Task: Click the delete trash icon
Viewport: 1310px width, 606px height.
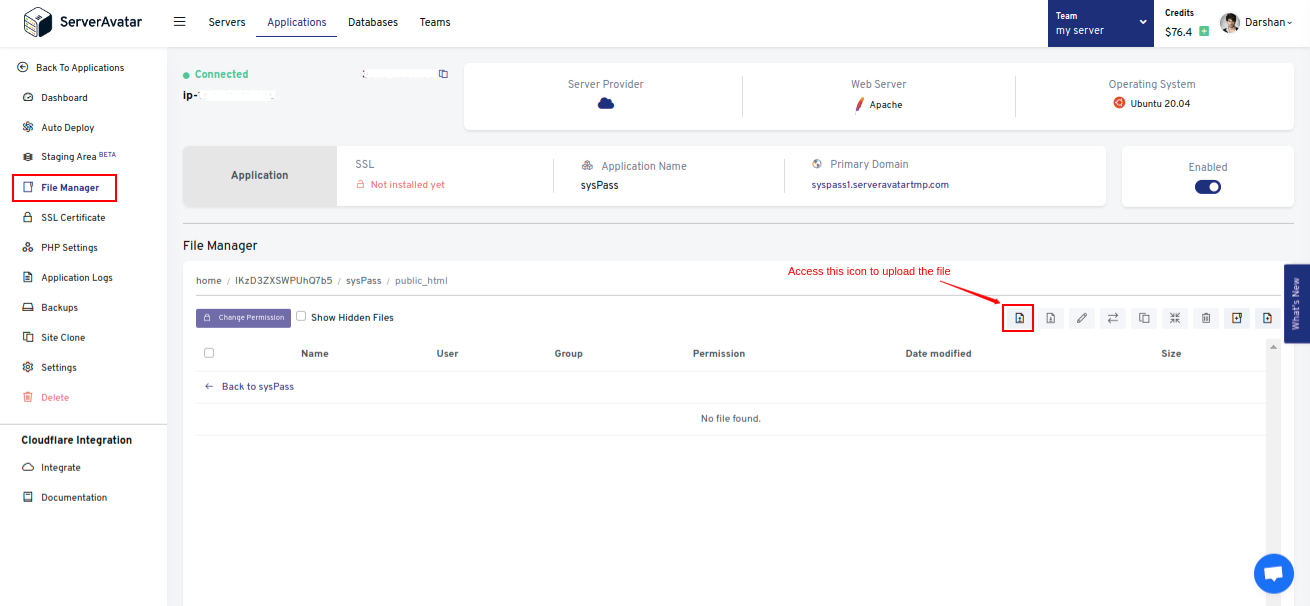Action: point(1206,317)
